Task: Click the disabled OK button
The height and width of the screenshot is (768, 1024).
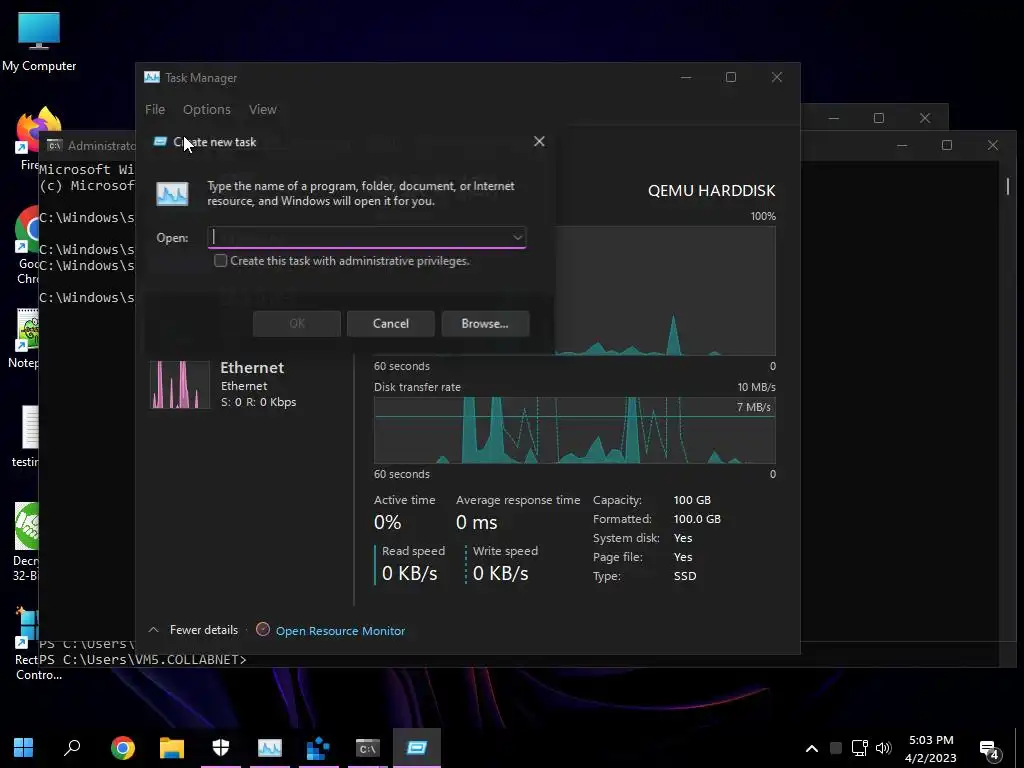Action: pos(296,323)
